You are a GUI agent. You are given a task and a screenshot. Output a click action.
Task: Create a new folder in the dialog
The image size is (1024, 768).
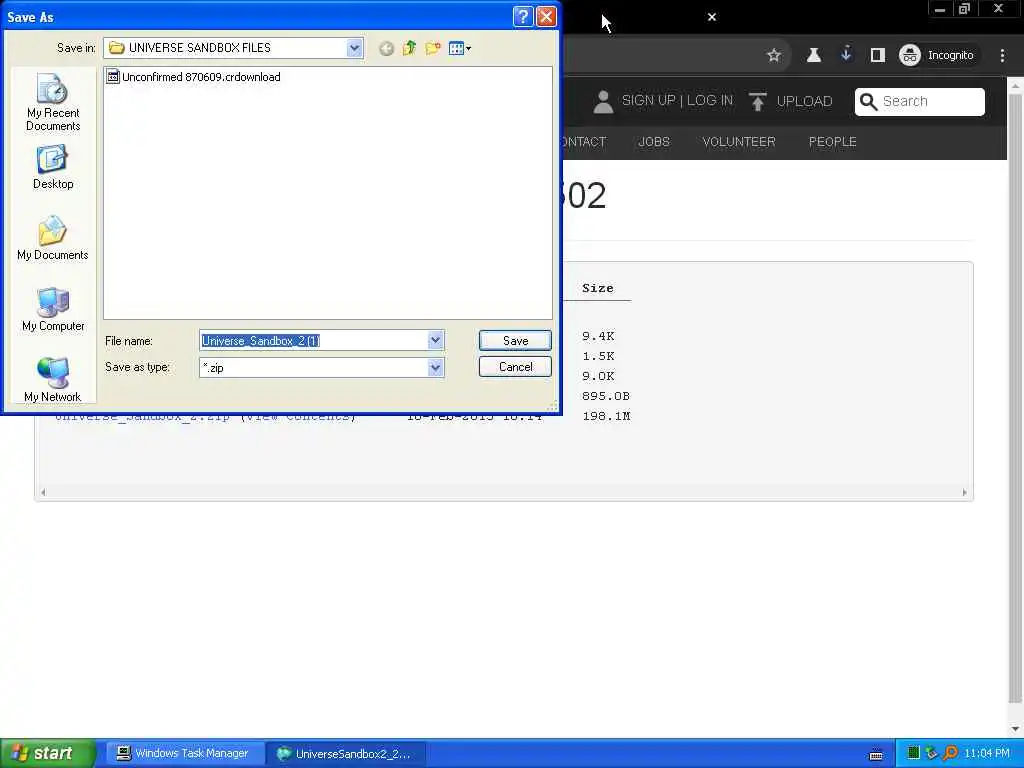[x=432, y=48]
